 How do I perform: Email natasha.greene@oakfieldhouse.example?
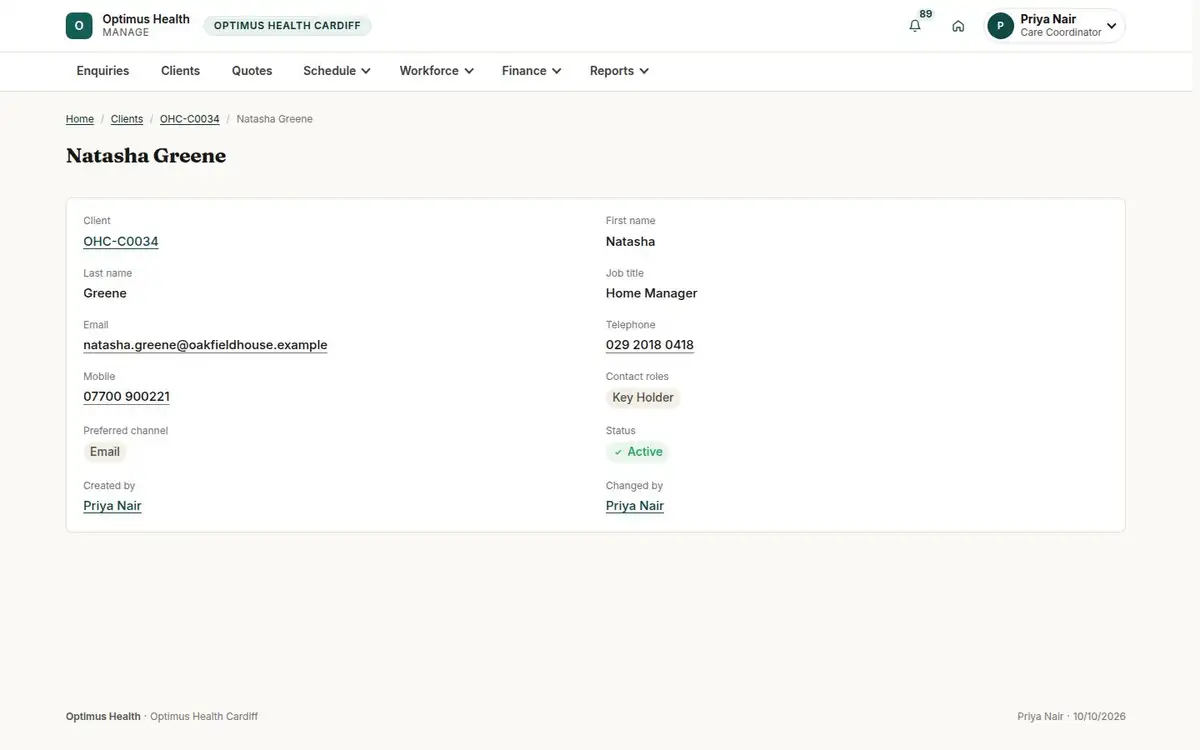click(x=205, y=345)
